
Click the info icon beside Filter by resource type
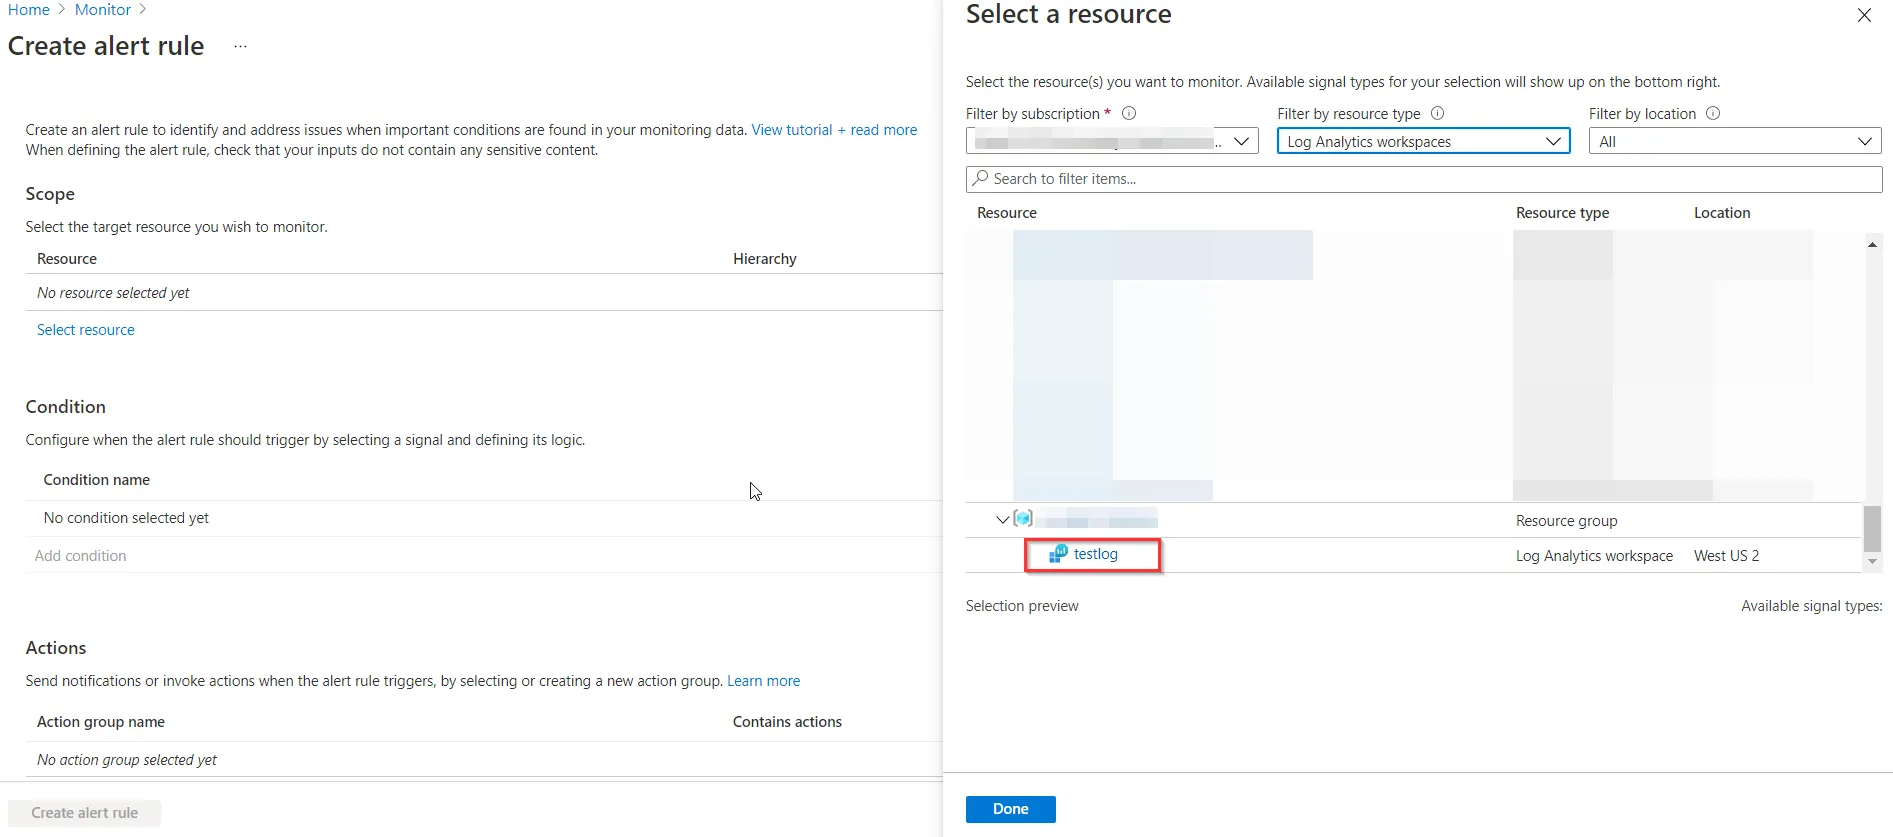click(1438, 114)
